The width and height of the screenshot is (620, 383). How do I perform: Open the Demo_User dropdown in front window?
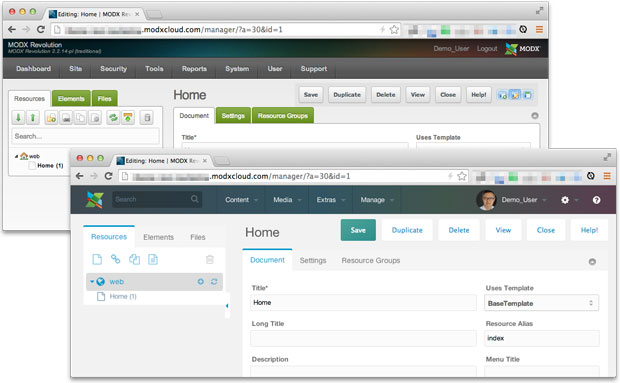pyautogui.click(x=524, y=200)
